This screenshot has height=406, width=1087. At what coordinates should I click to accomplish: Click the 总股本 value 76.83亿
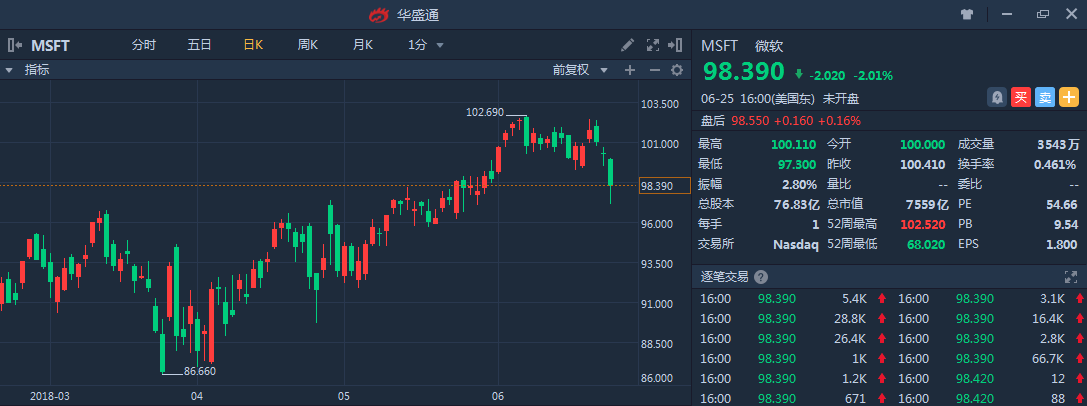tap(797, 204)
